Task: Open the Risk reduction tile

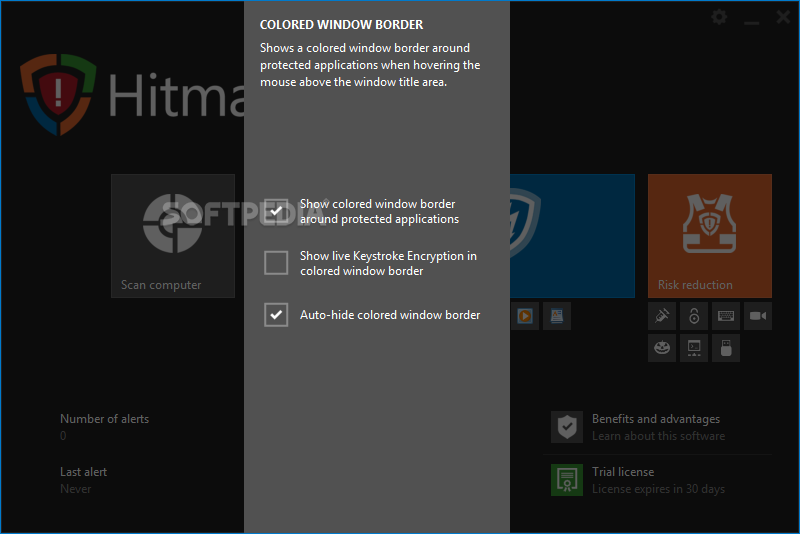Action: click(x=710, y=236)
